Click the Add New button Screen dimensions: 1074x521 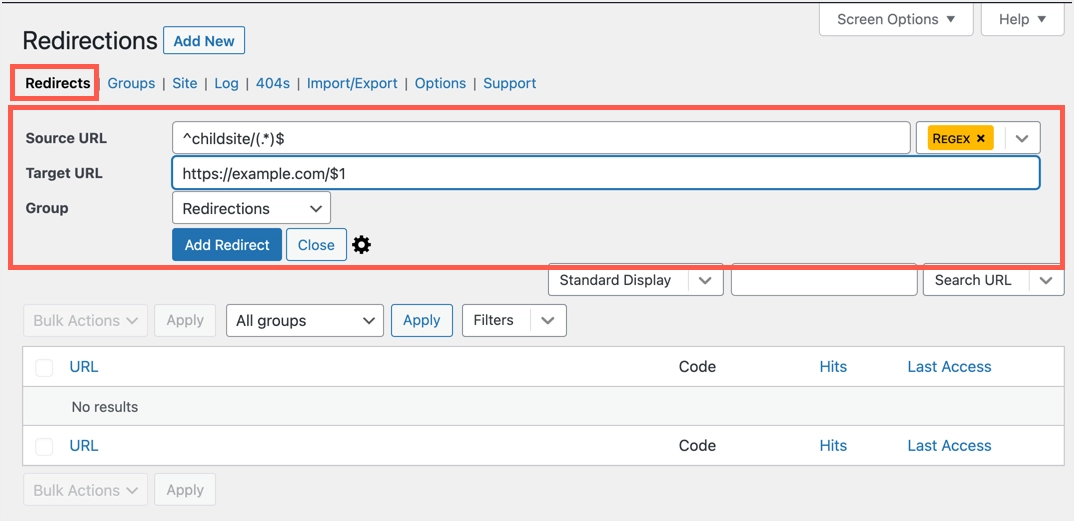coord(204,41)
